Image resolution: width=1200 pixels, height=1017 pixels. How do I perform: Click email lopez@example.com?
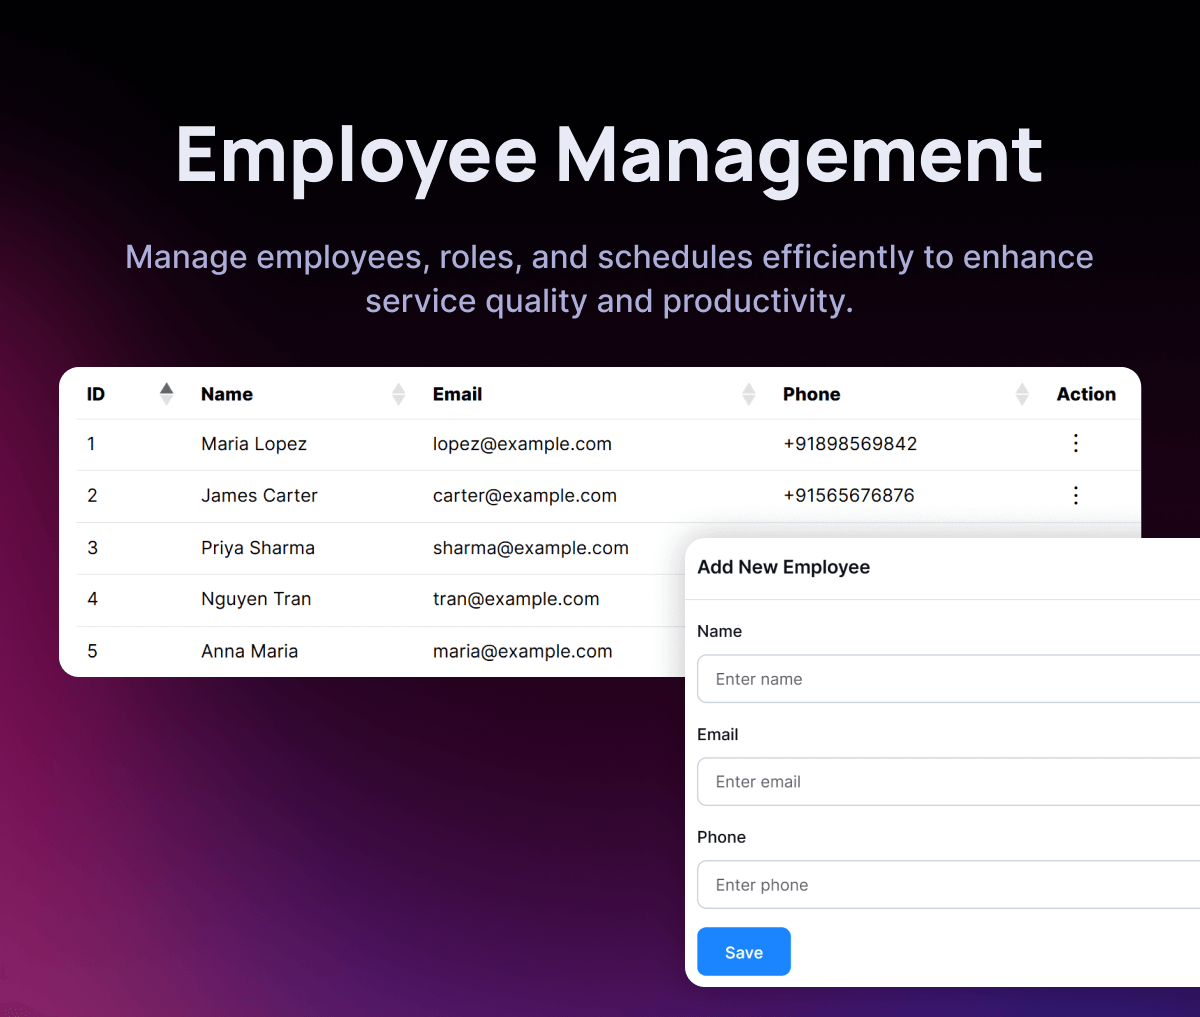pyautogui.click(x=522, y=444)
